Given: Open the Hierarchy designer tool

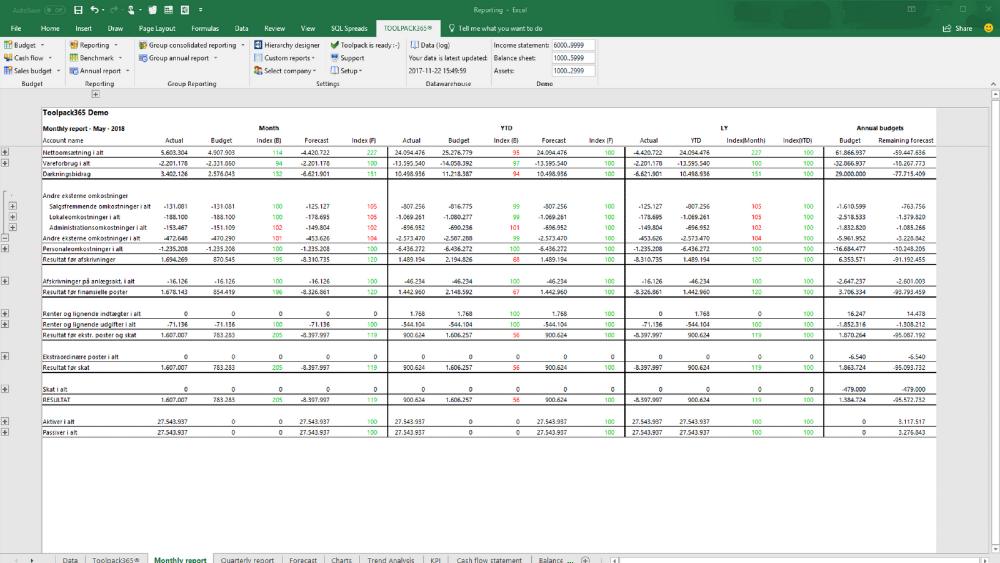Looking at the screenshot, I should (x=292, y=45).
